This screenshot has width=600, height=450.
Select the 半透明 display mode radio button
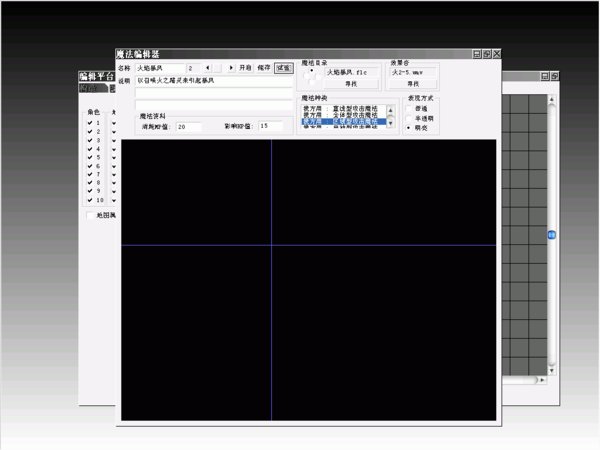[x=407, y=119]
